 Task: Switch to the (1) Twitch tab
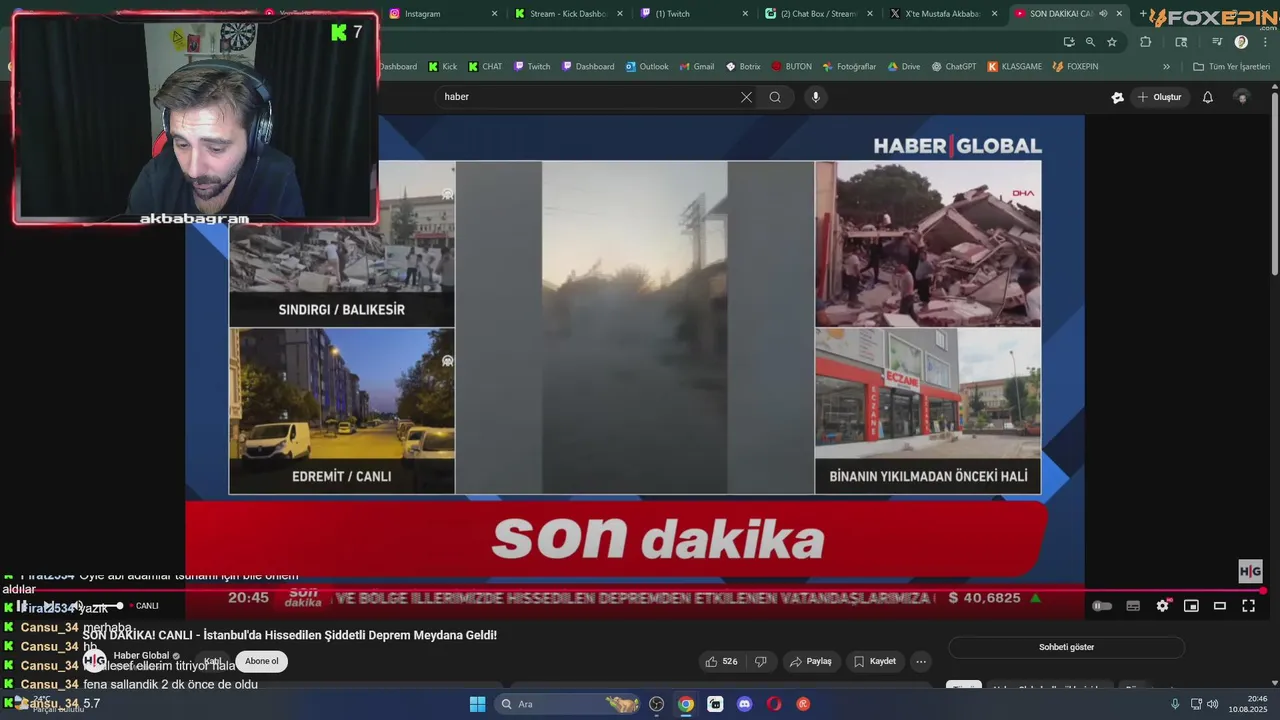click(x=694, y=14)
